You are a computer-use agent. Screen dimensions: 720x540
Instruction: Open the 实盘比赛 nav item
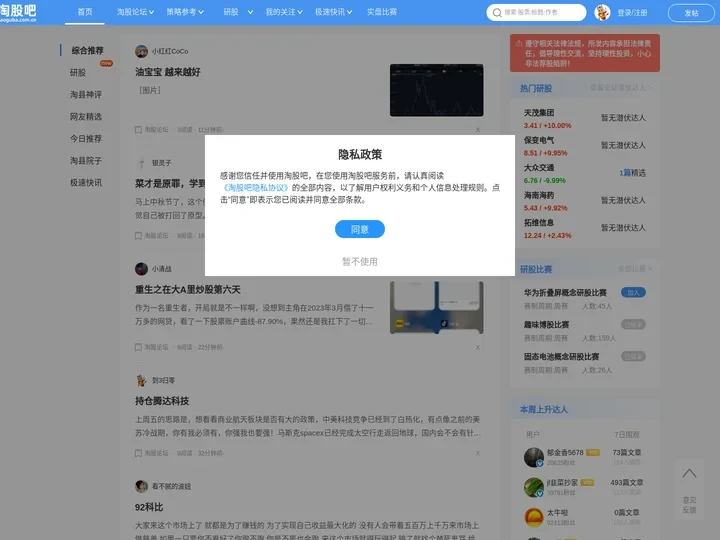click(382, 12)
